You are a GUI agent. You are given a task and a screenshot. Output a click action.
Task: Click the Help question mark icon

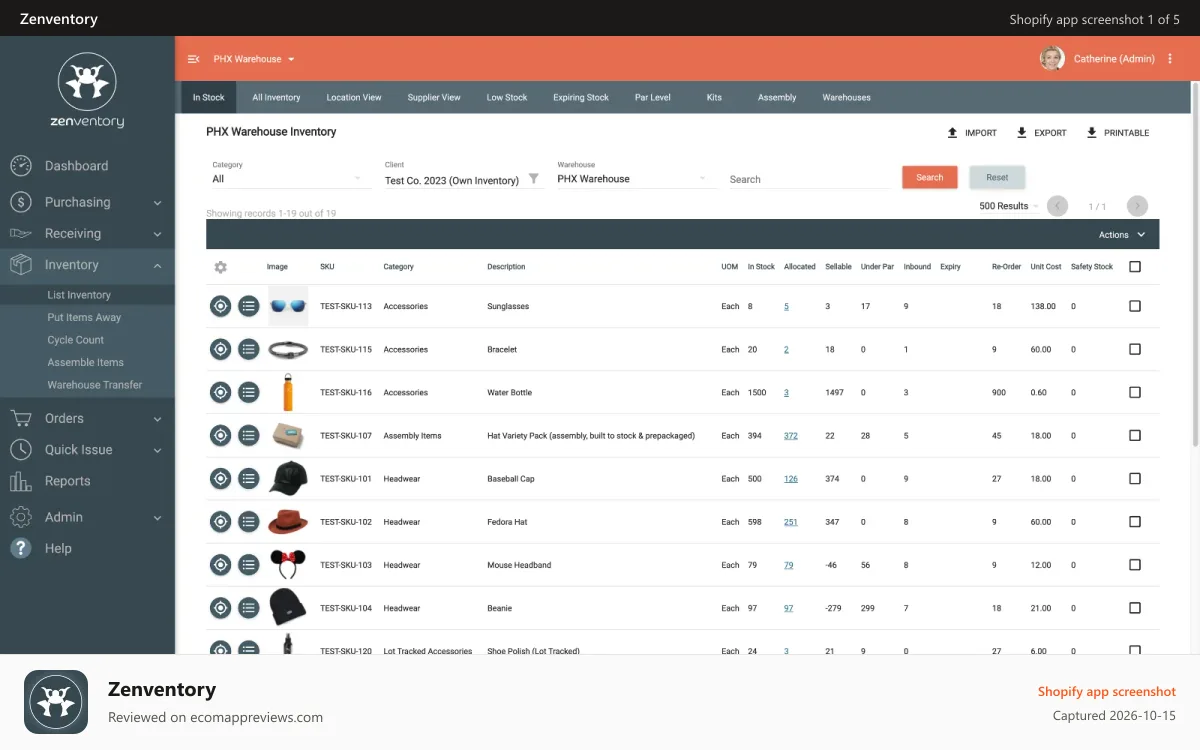tap(21, 548)
